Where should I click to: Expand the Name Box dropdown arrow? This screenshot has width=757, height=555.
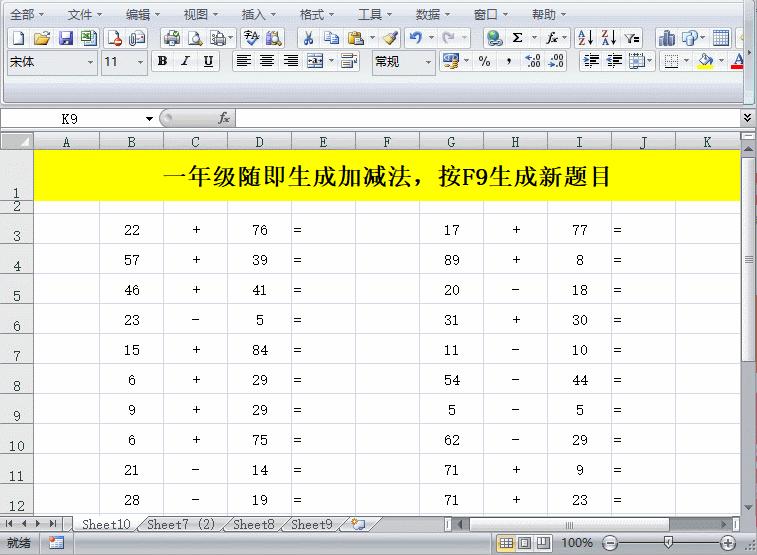pyautogui.click(x=149, y=119)
